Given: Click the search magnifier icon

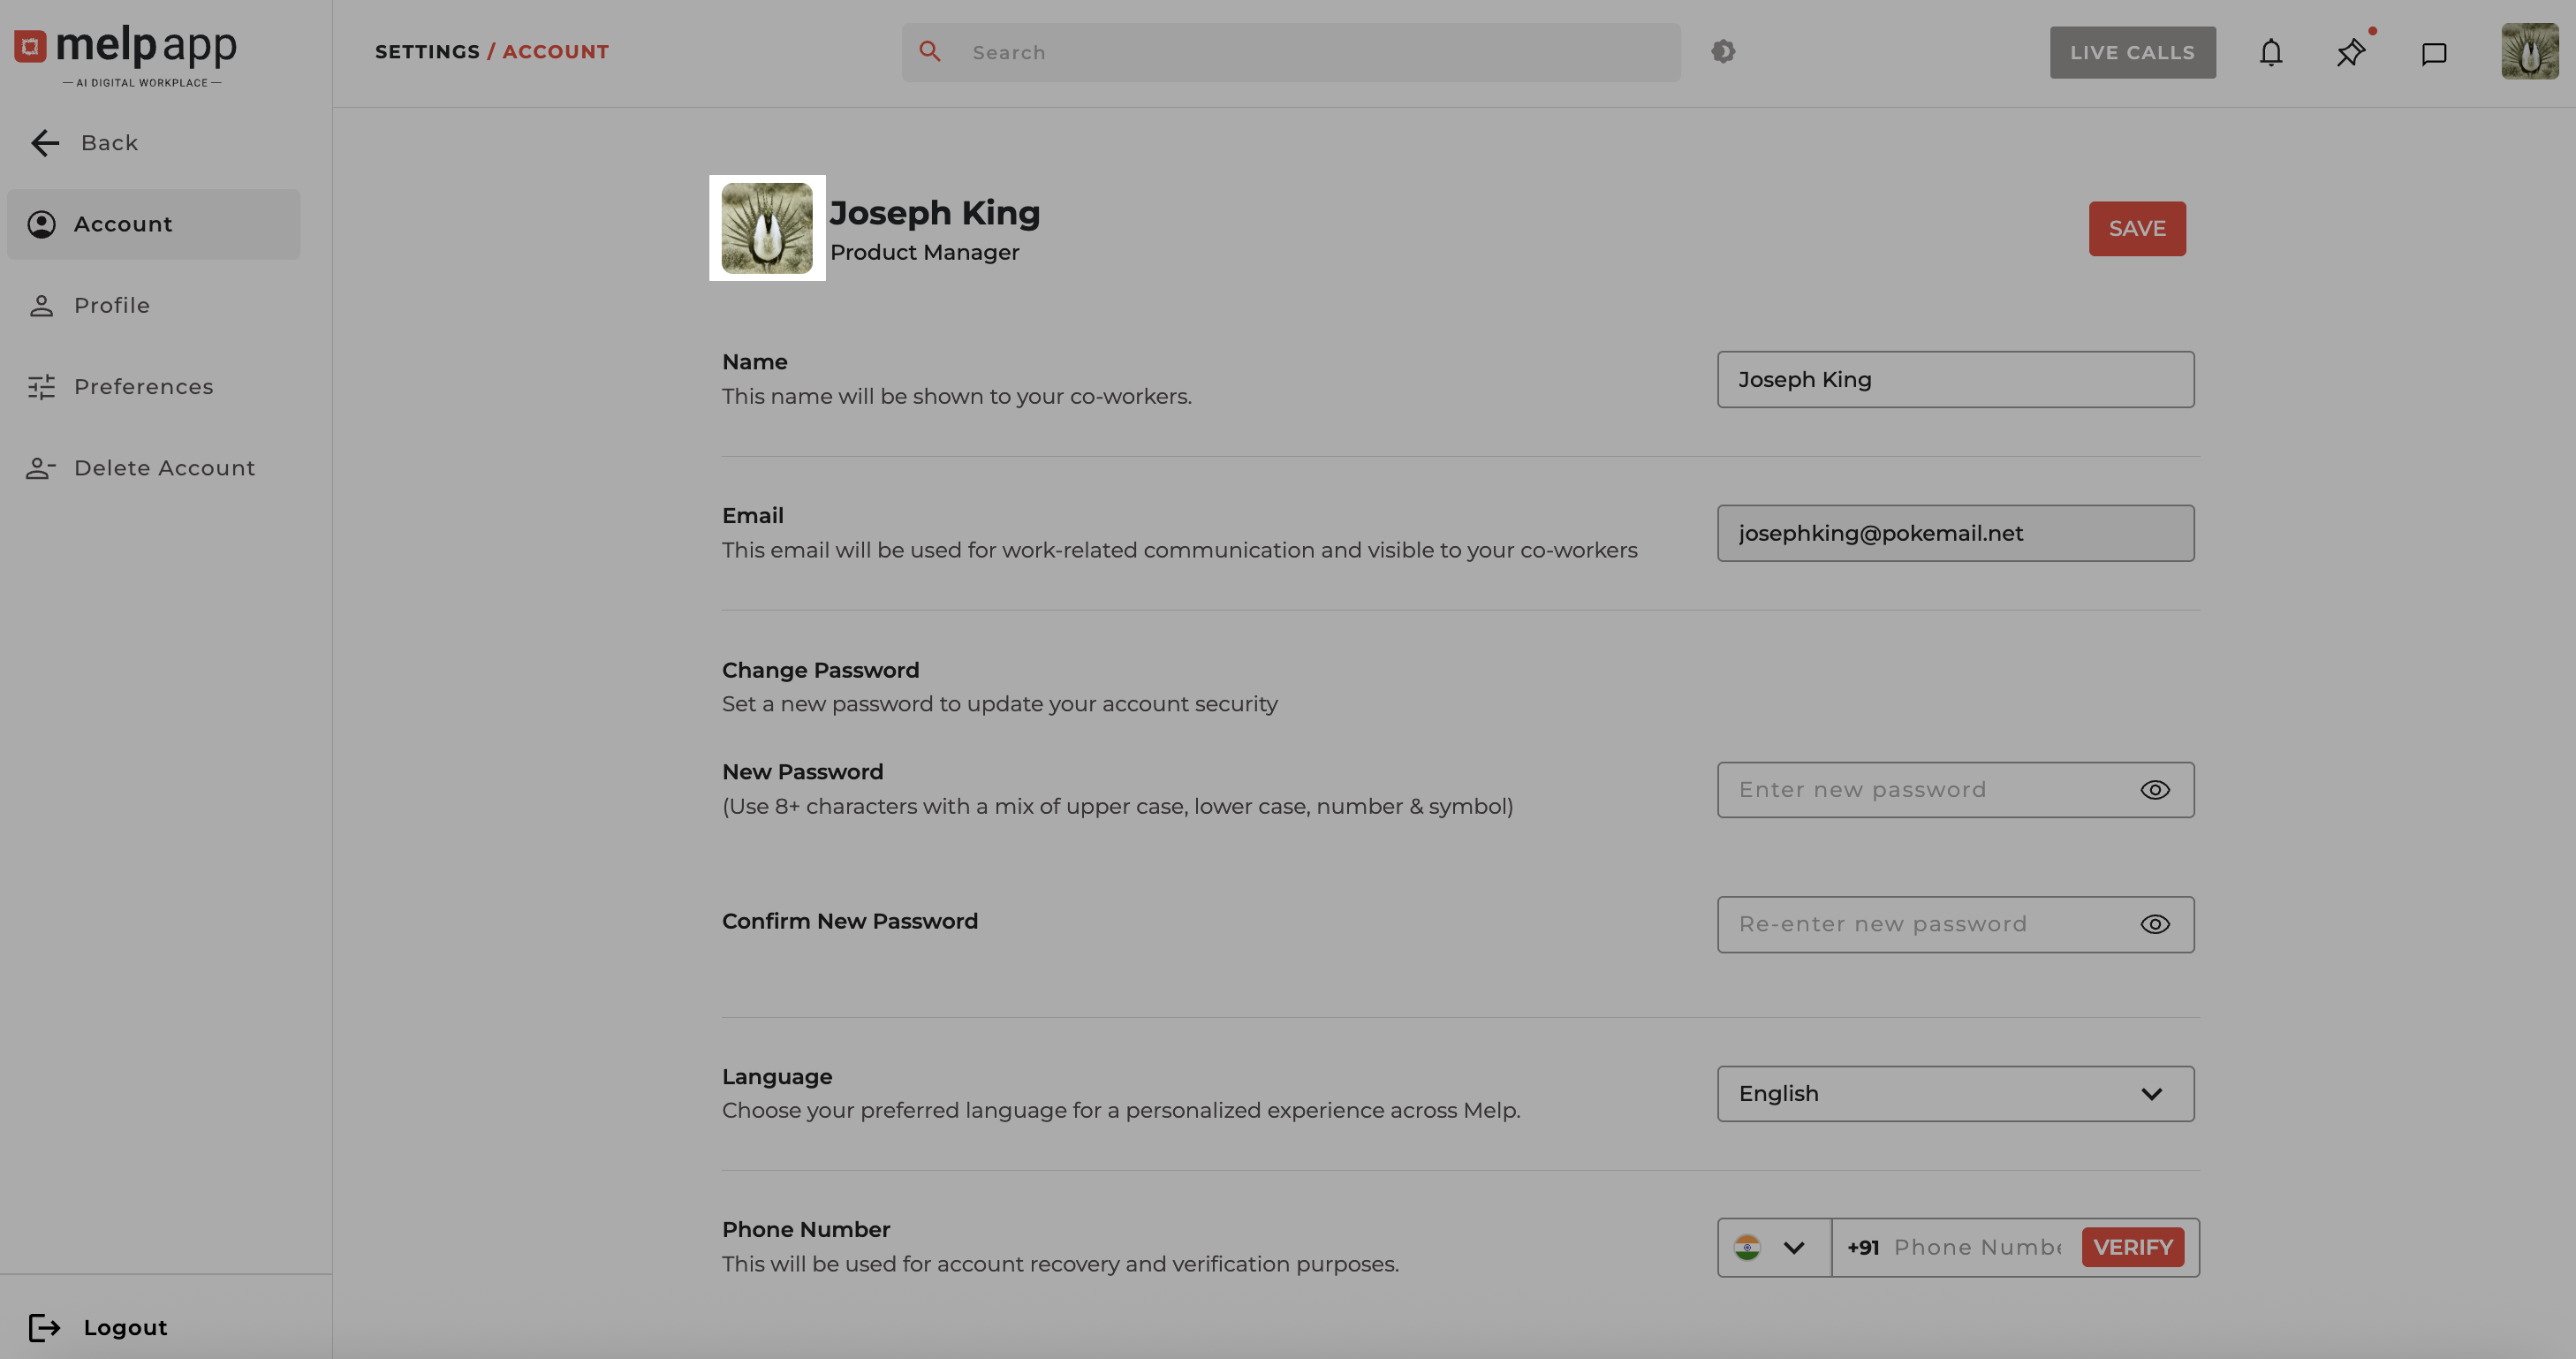Looking at the screenshot, I should point(929,51).
